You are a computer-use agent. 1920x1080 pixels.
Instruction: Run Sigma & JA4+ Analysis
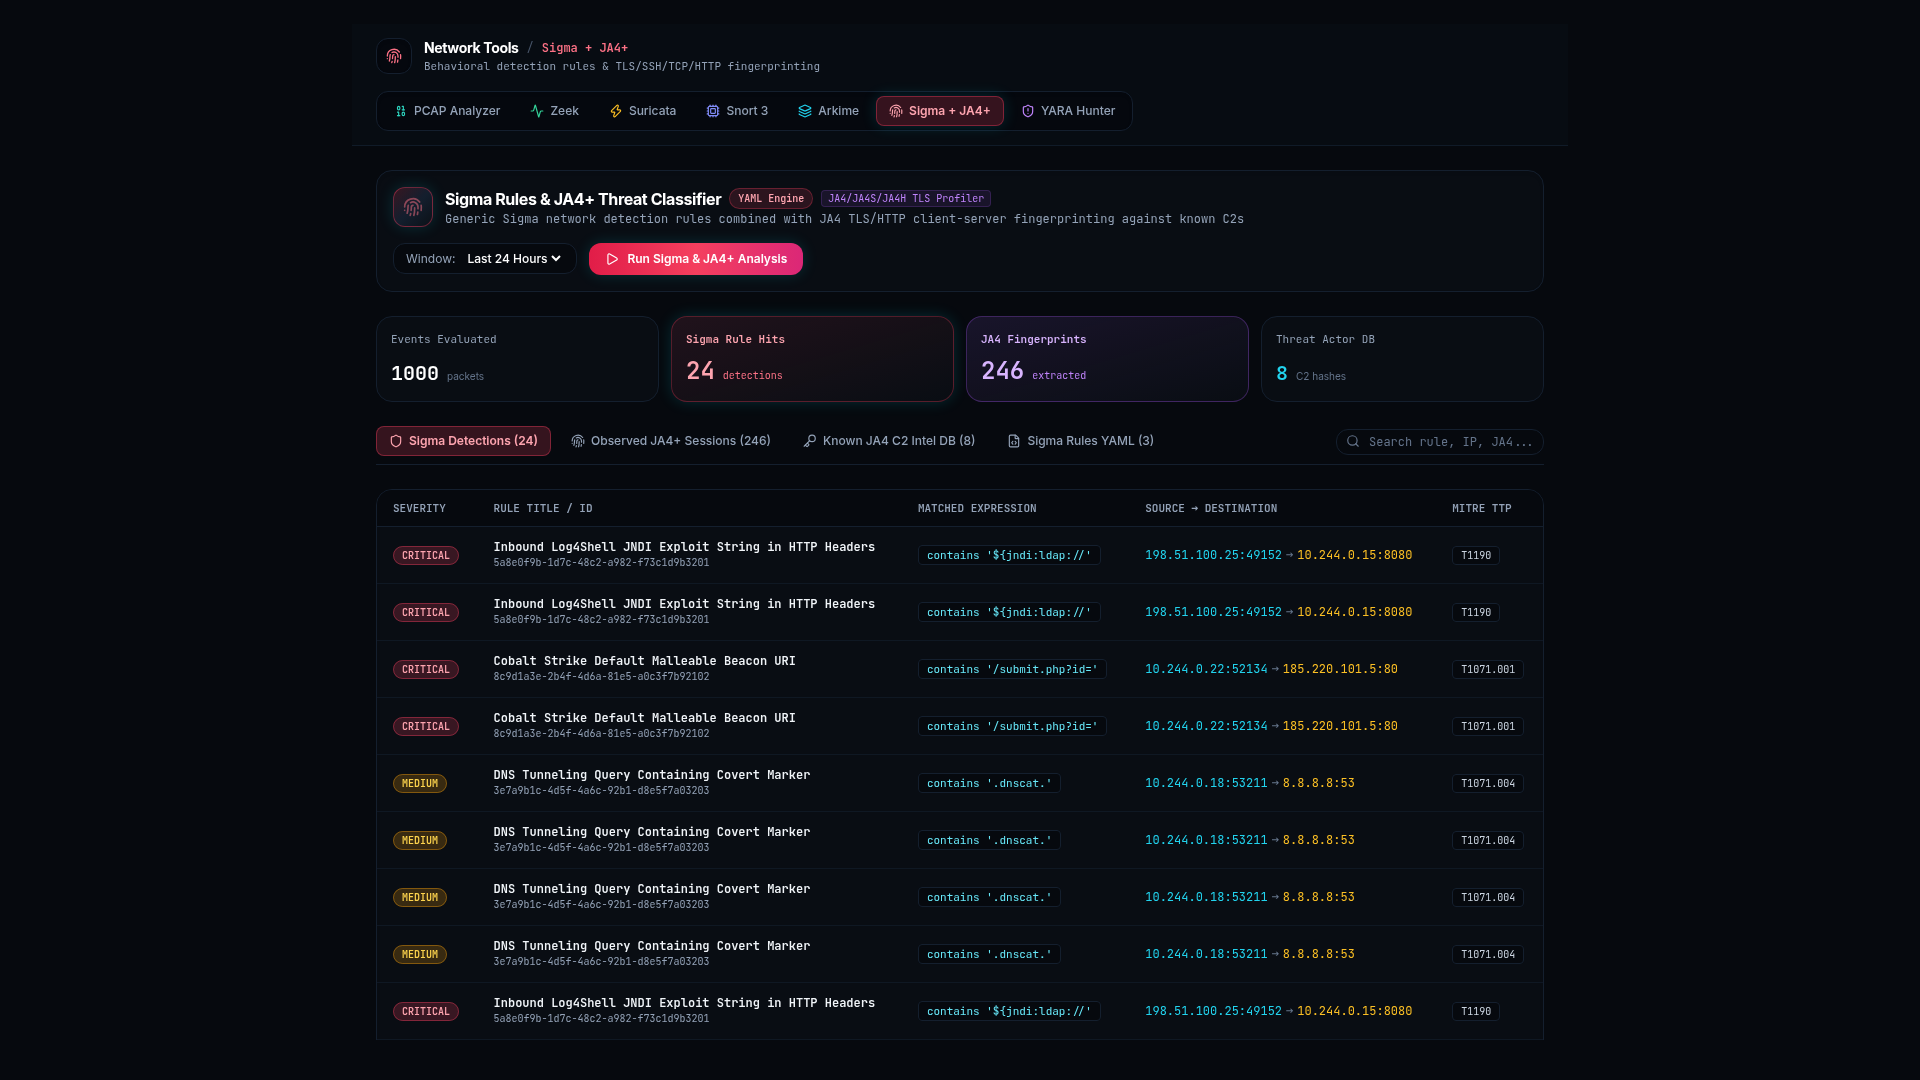coord(696,259)
